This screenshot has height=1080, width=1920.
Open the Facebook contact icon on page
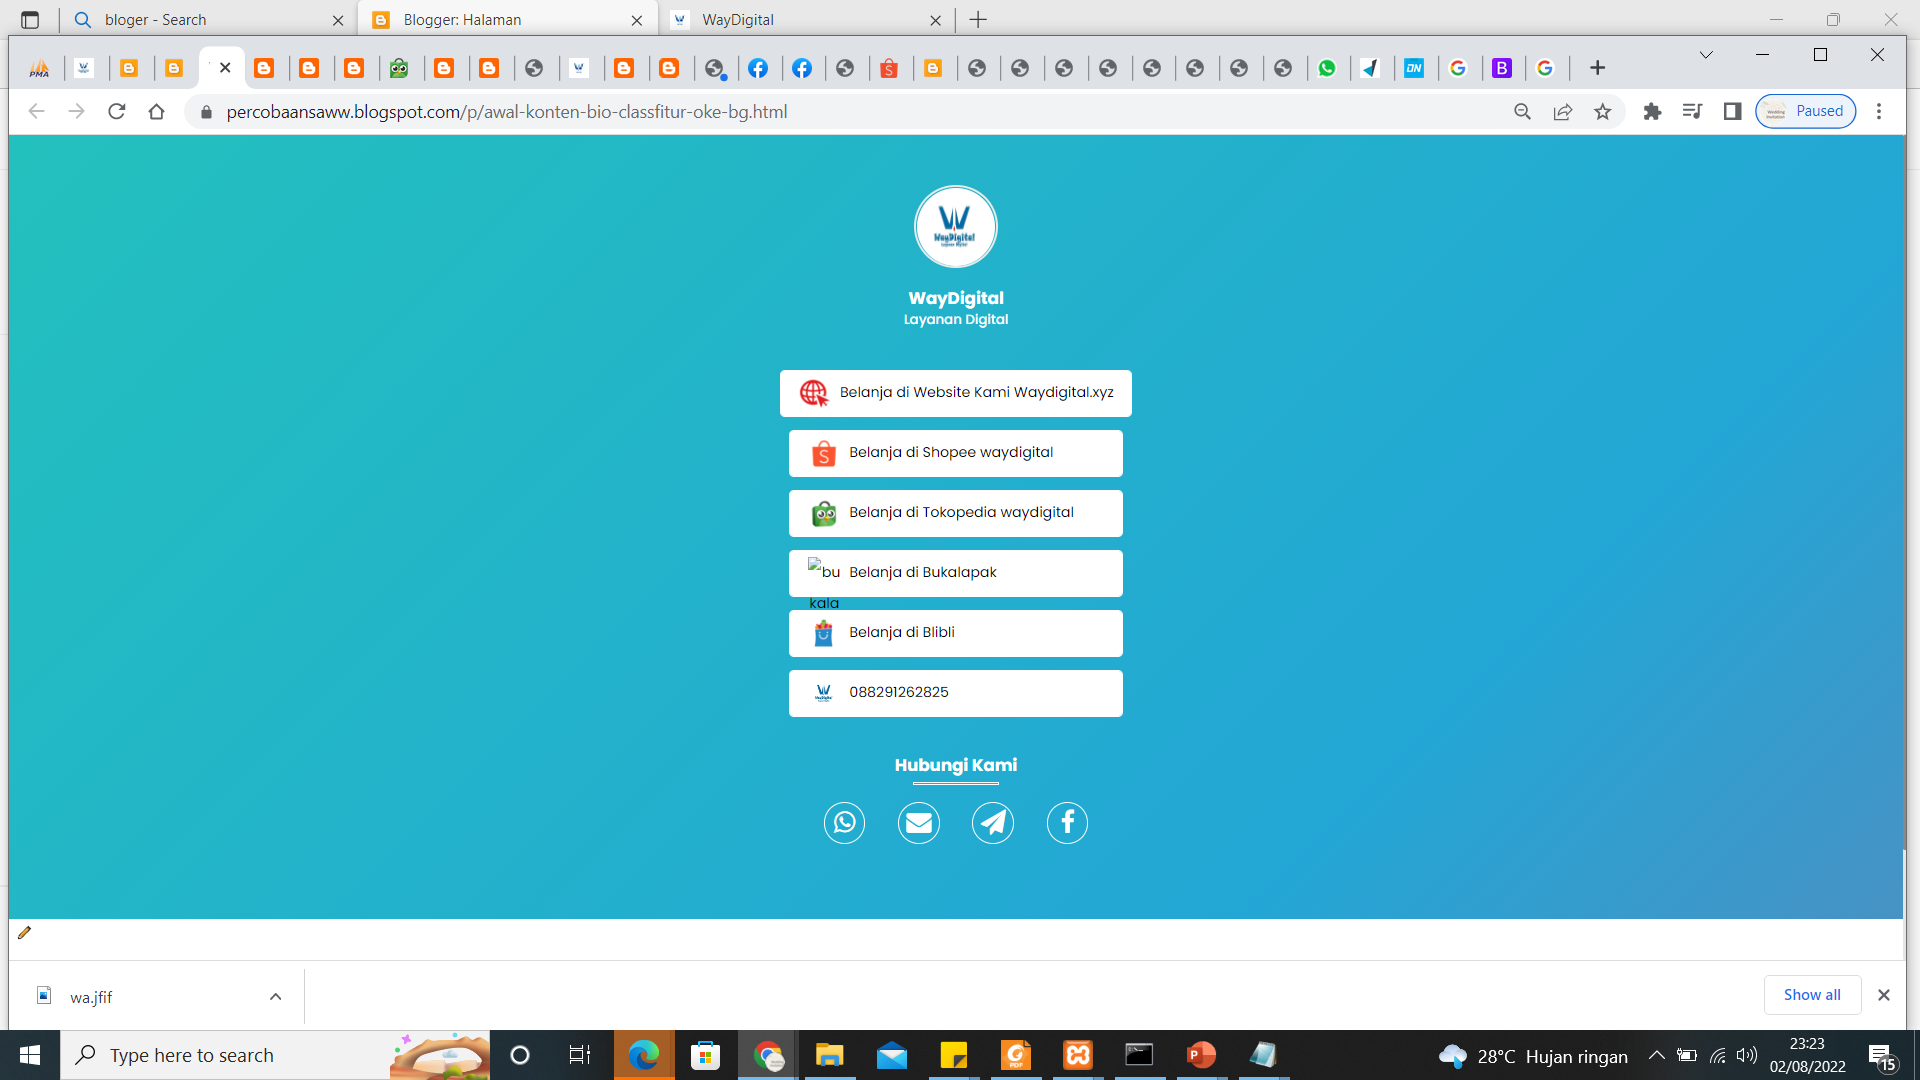[1067, 823]
